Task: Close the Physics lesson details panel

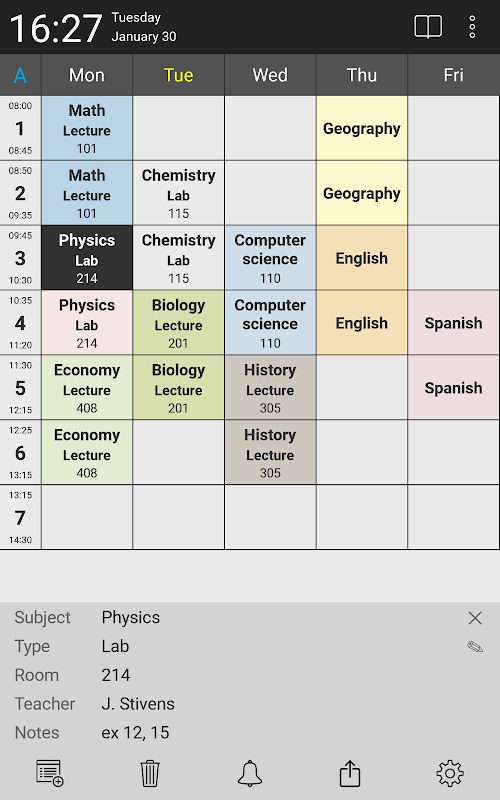Action: pos(475,618)
